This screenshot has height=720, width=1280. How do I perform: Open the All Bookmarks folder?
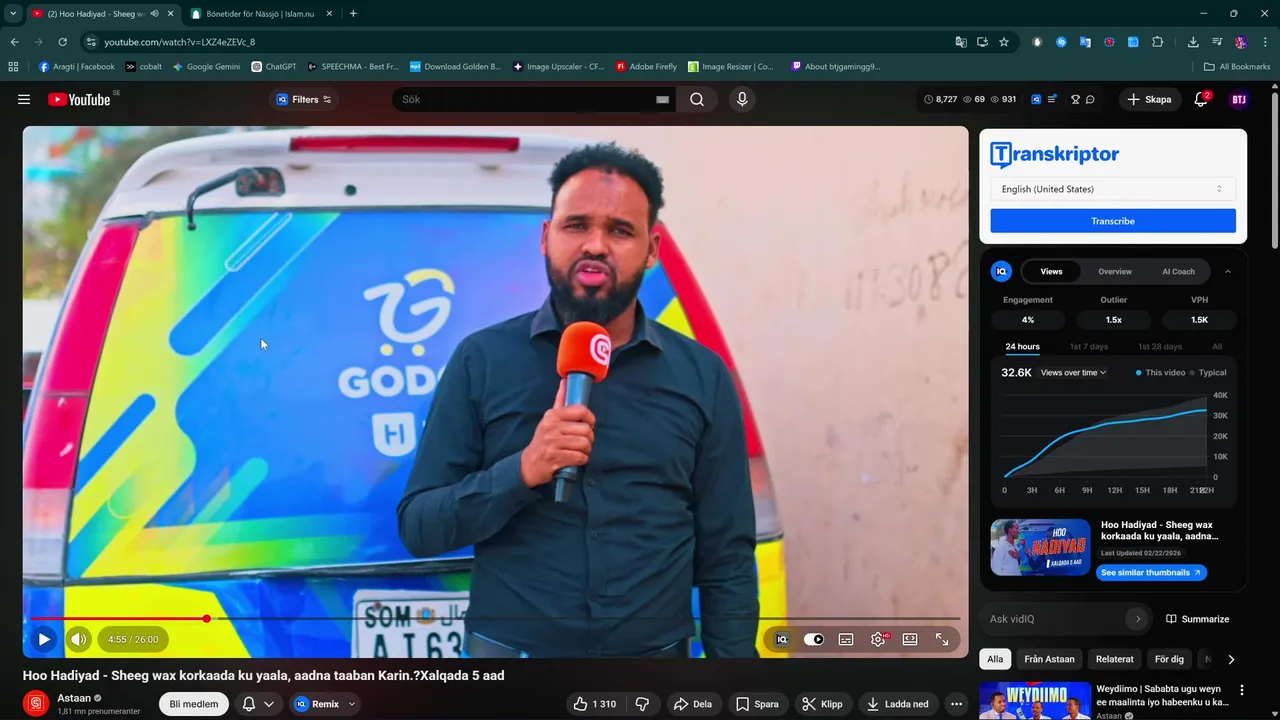[1237, 67]
